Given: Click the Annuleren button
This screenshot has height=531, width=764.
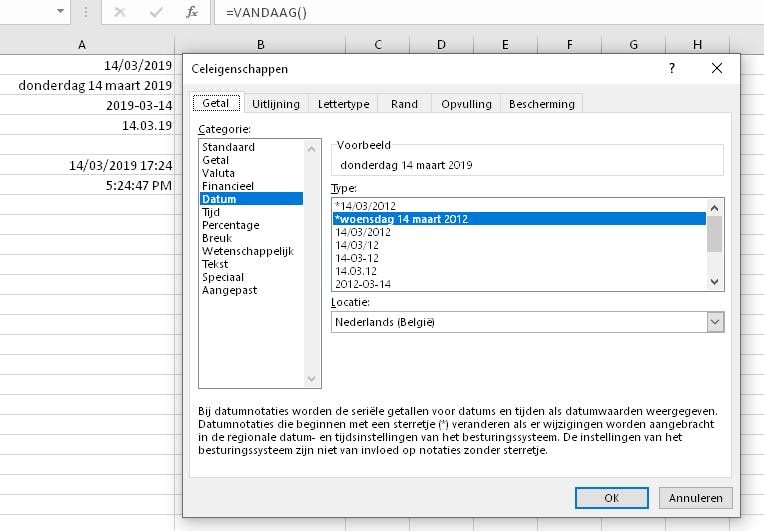Looking at the screenshot, I should coord(695,498).
